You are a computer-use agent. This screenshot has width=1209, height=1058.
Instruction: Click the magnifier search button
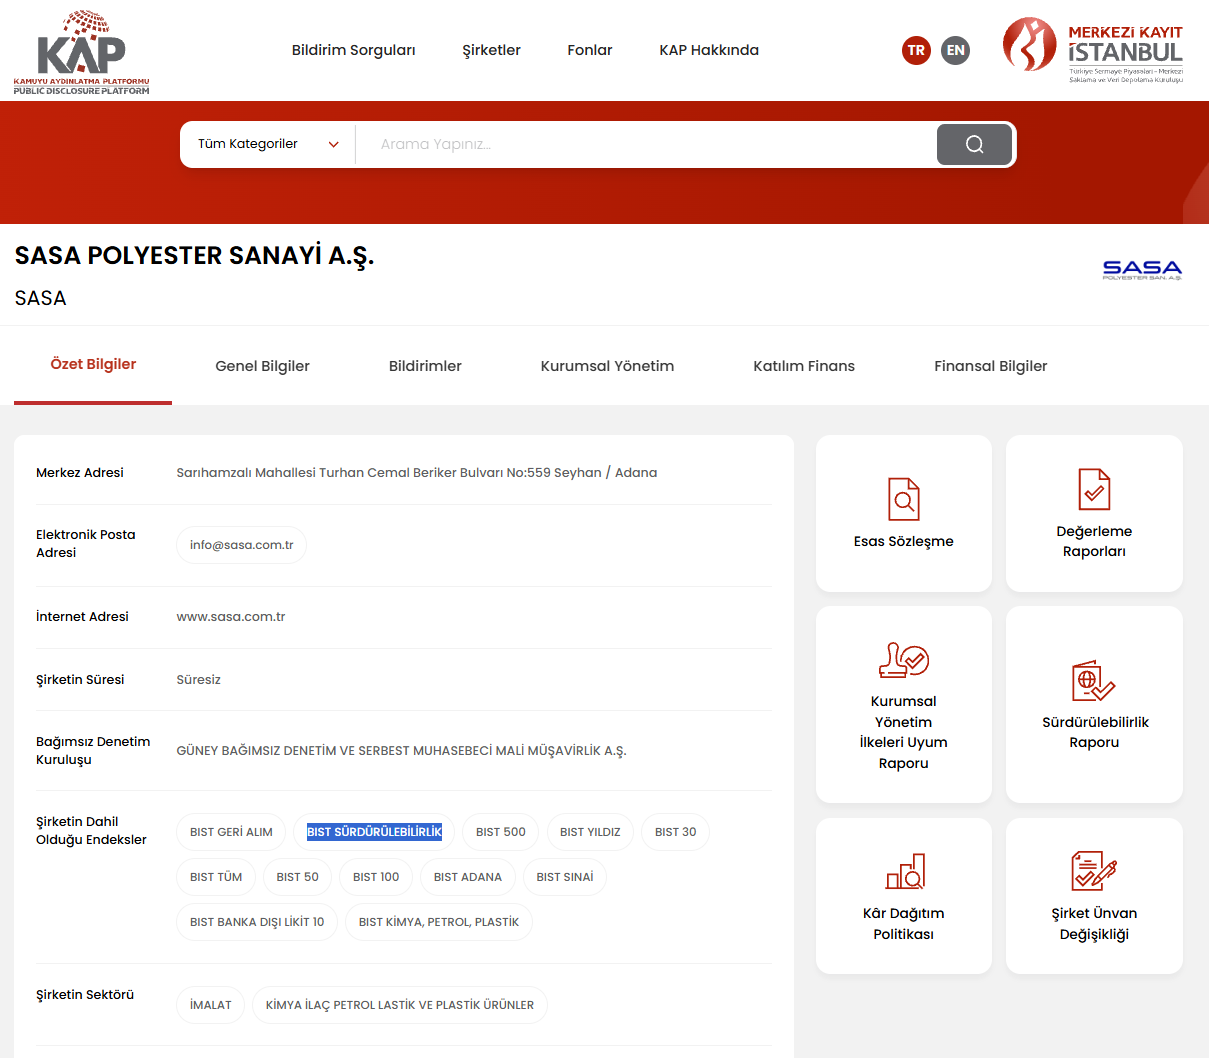click(974, 145)
